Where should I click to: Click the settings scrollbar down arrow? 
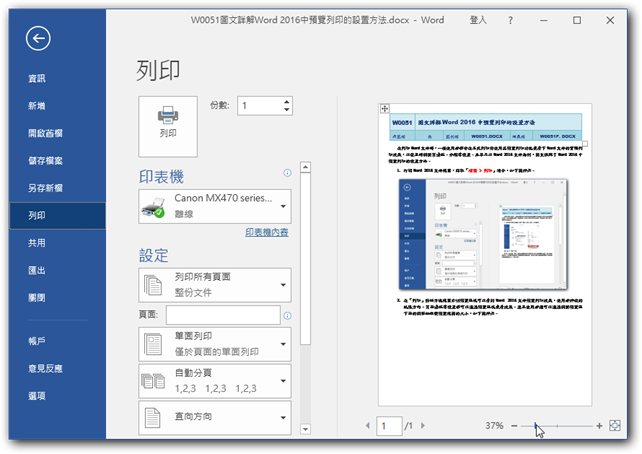pyautogui.click(x=305, y=429)
